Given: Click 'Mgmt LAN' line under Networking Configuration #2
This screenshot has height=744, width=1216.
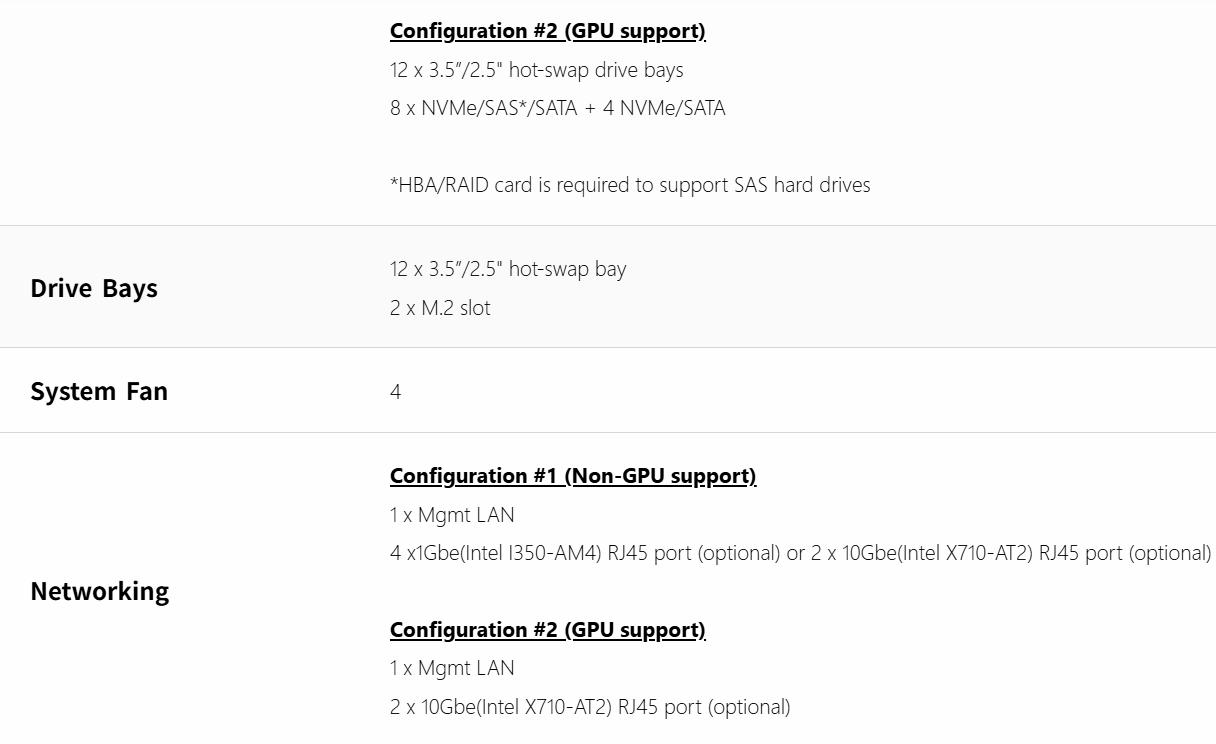Looking at the screenshot, I should (x=452, y=668).
